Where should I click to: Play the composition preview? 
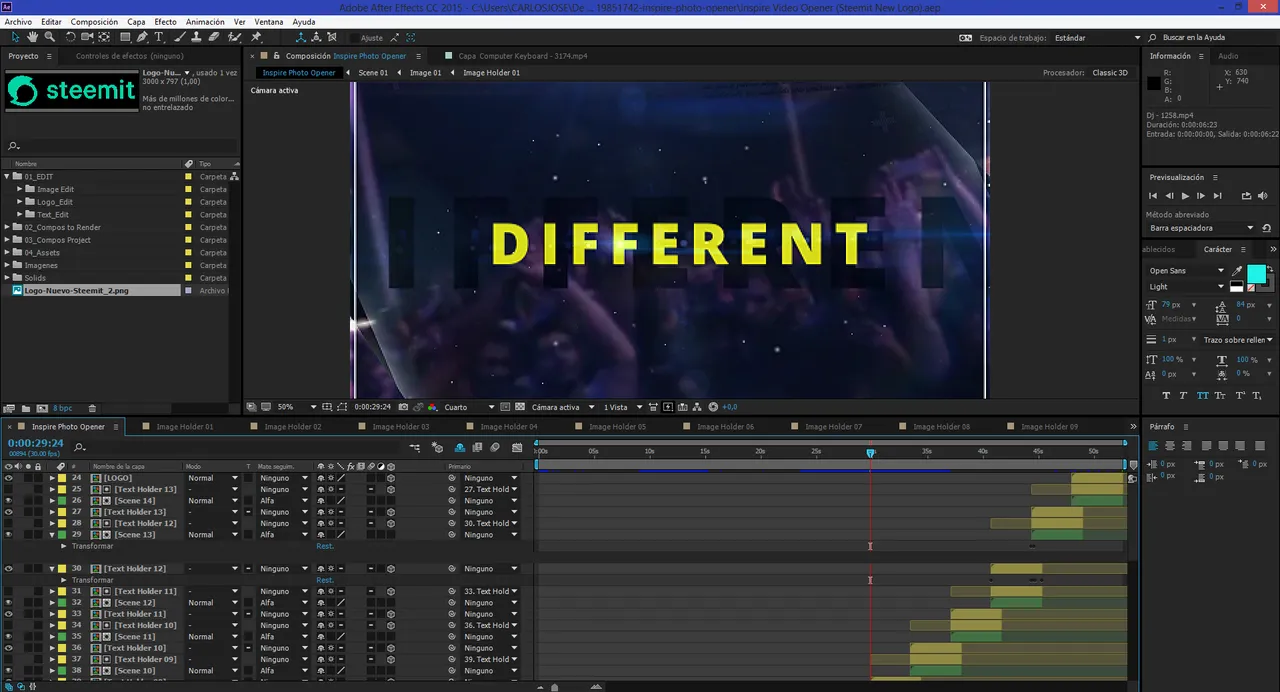1185,196
